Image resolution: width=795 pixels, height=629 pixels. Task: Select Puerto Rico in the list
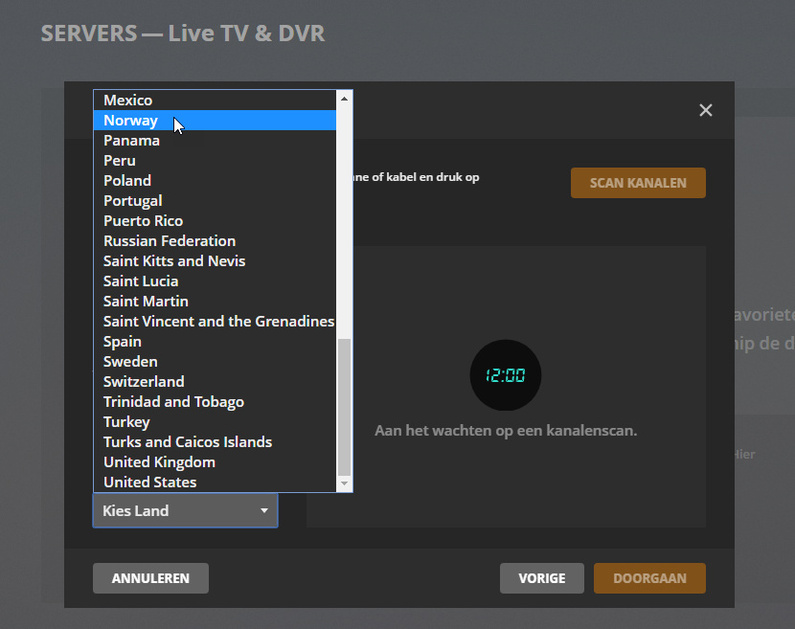coord(215,221)
